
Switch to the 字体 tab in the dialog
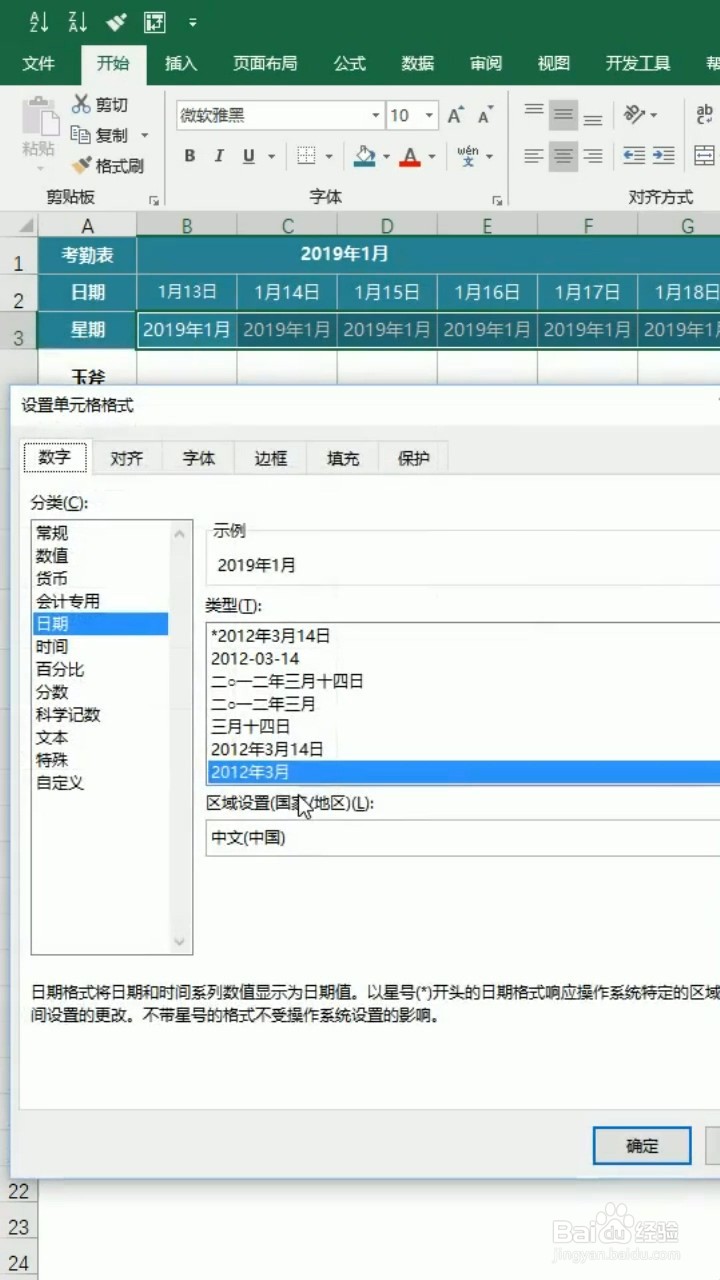(x=199, y=458)
